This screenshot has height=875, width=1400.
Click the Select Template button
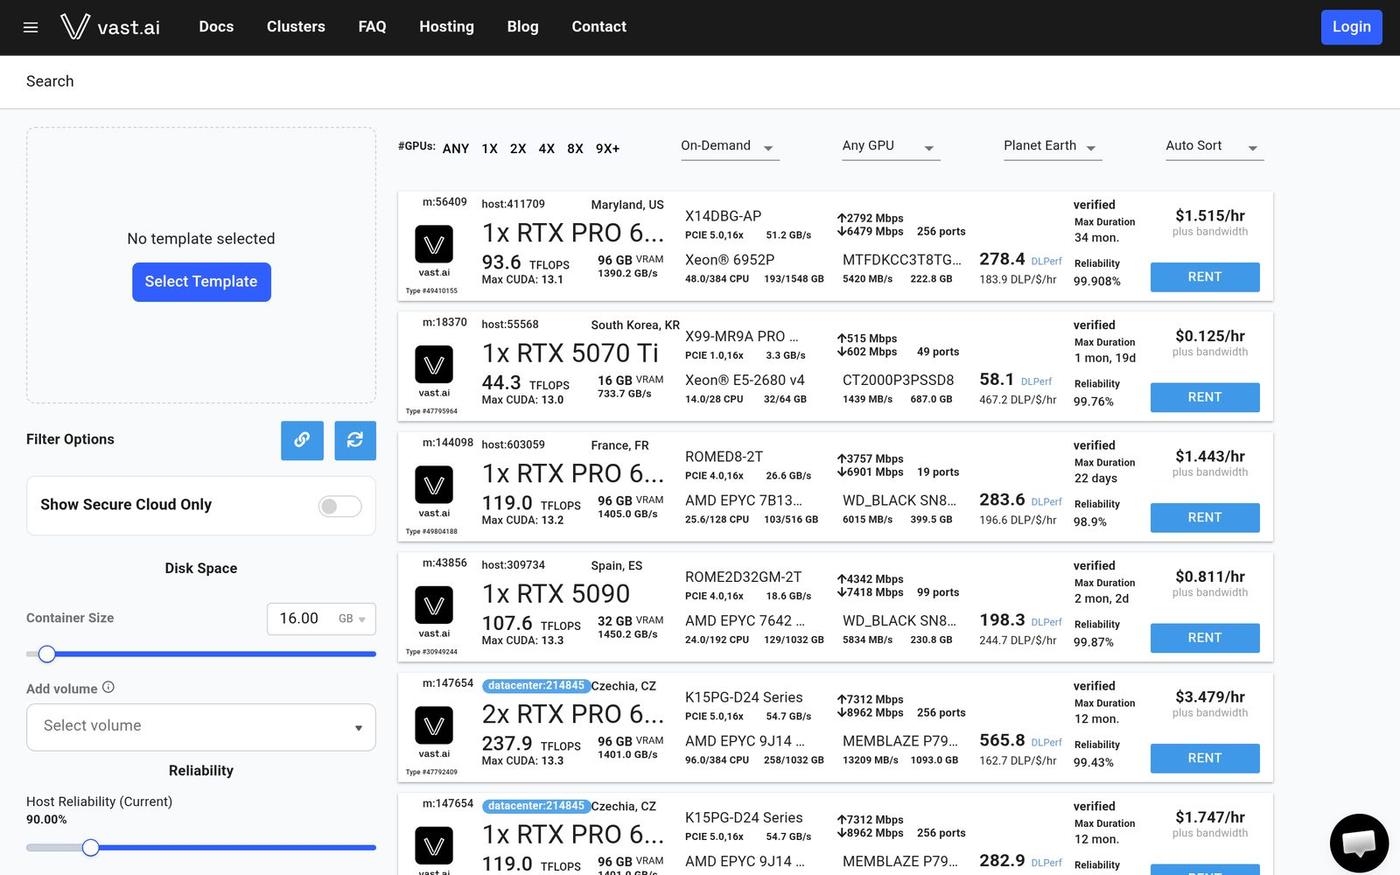[201, 282]
